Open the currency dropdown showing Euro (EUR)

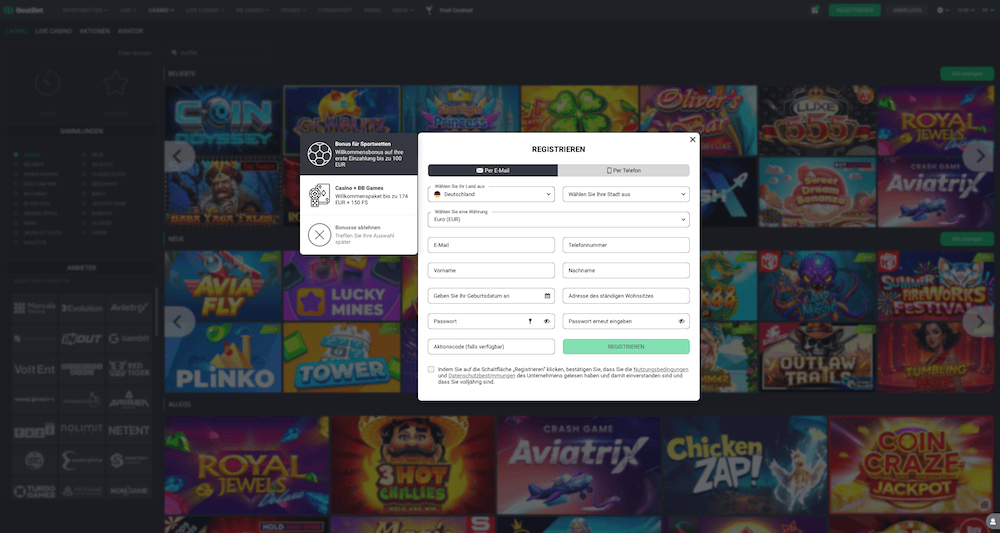pos(559,219)
